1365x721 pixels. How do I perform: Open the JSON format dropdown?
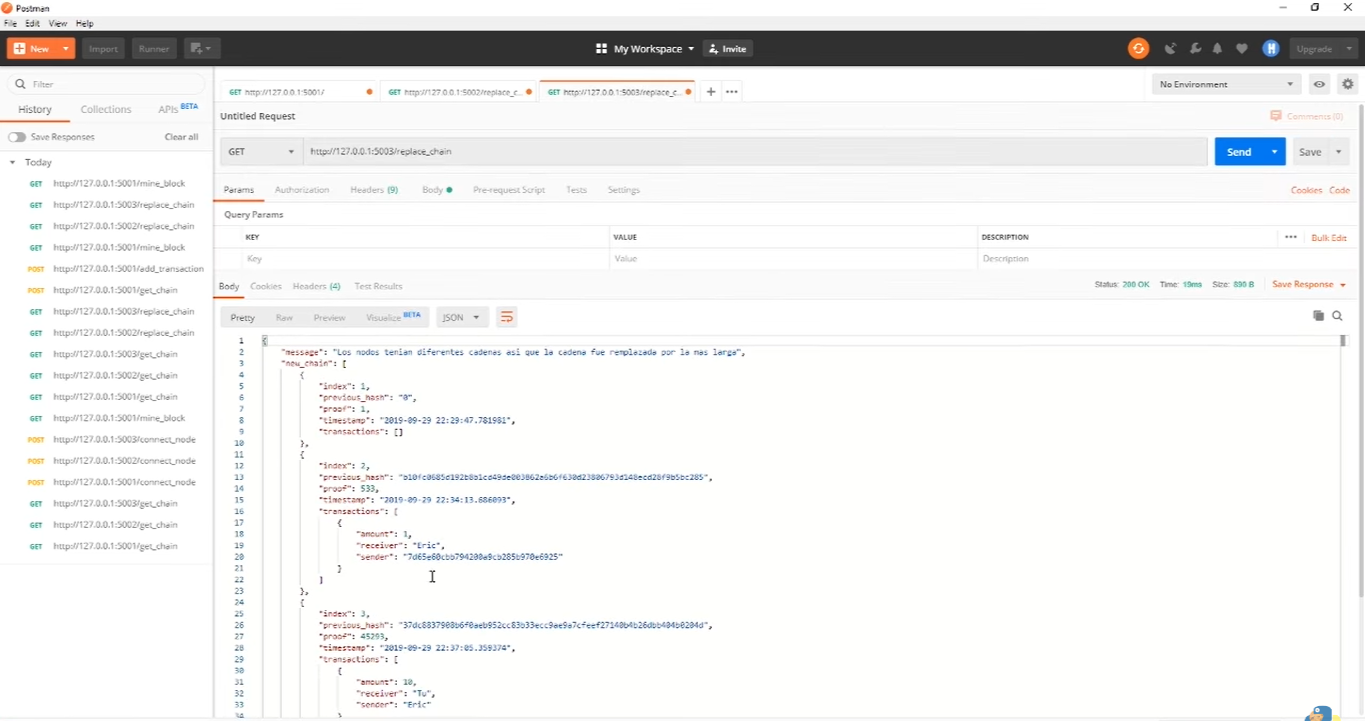pos(461,317)
